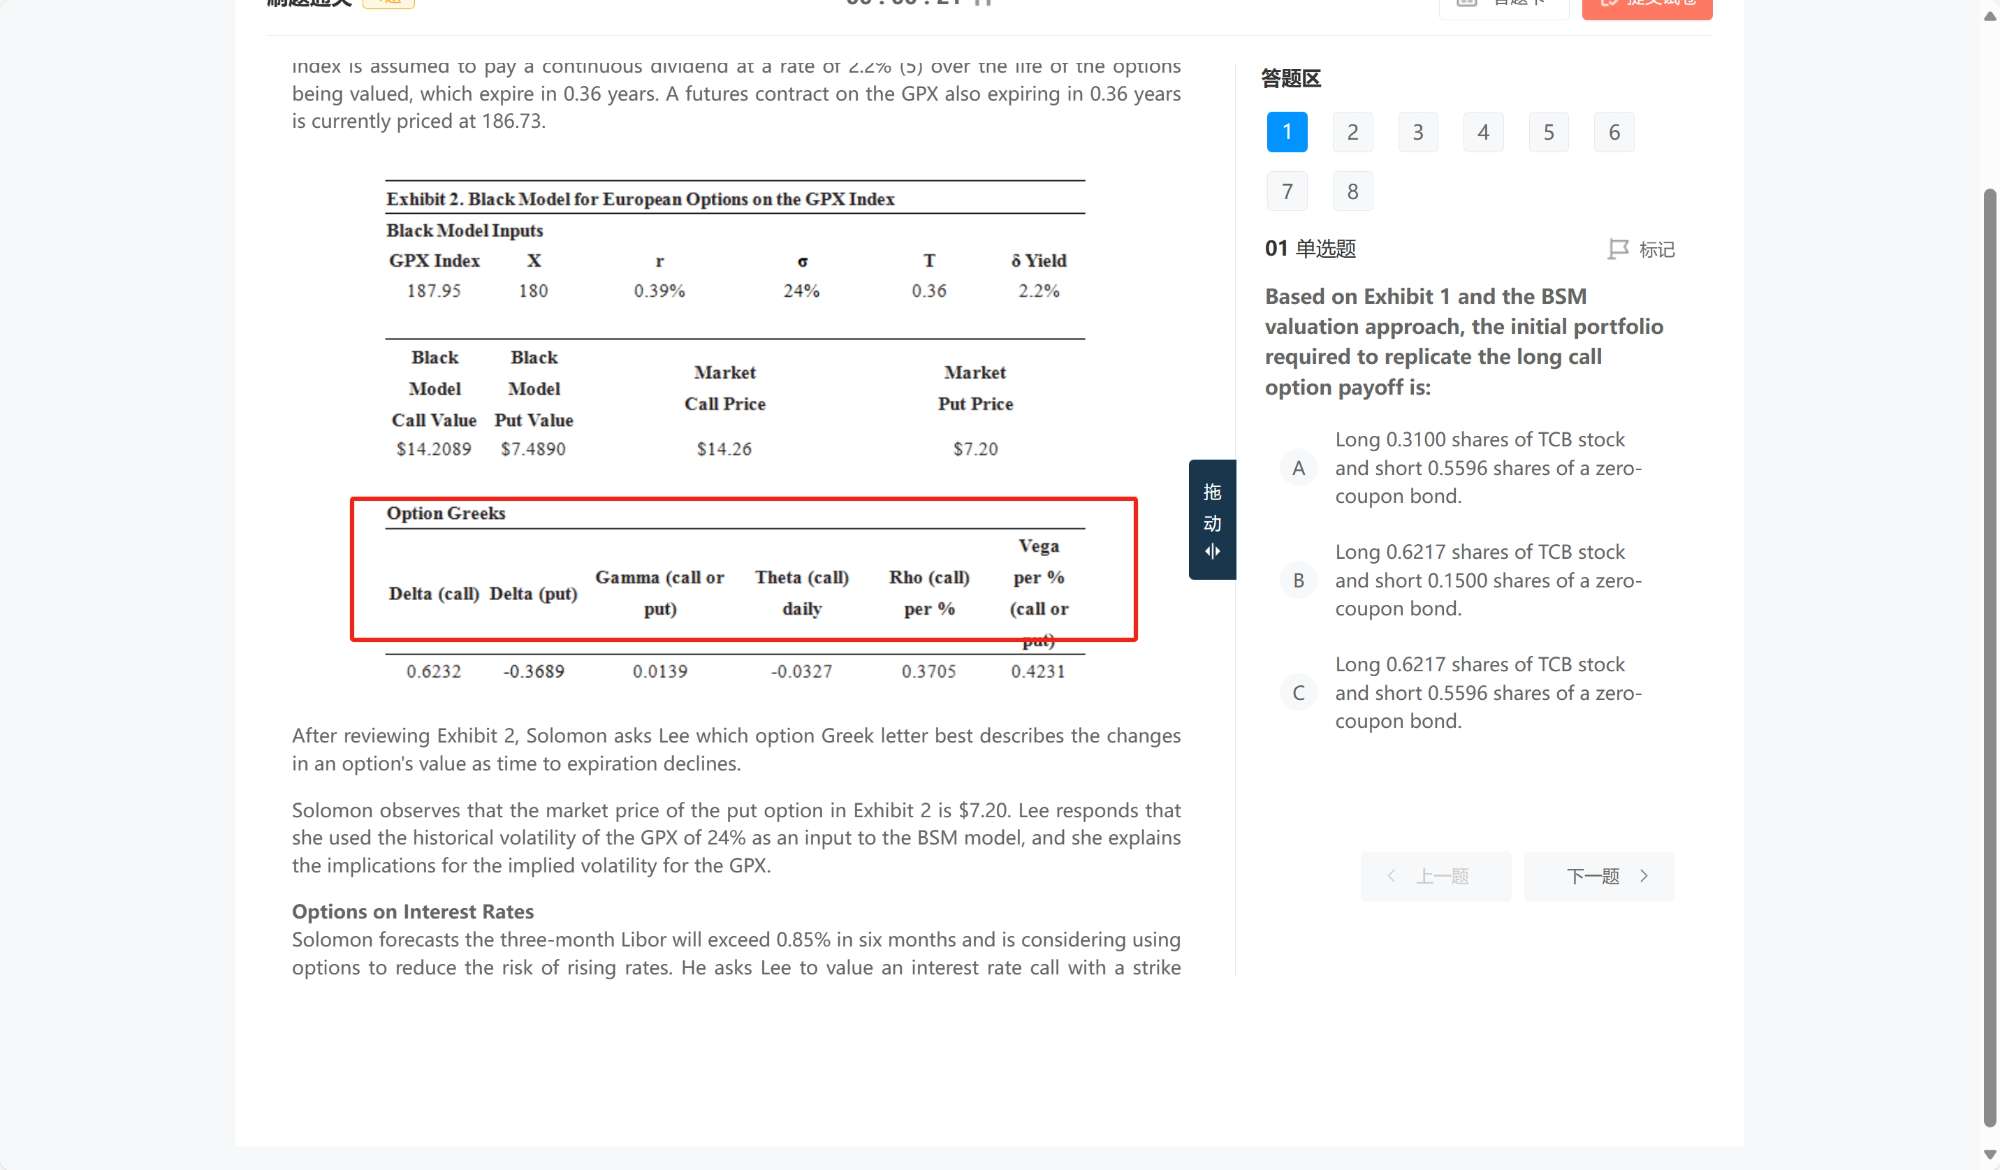Click the 拖动 panel divider handle
The height and width of the screenshot is (1170, 2000).
point(1212,518)
